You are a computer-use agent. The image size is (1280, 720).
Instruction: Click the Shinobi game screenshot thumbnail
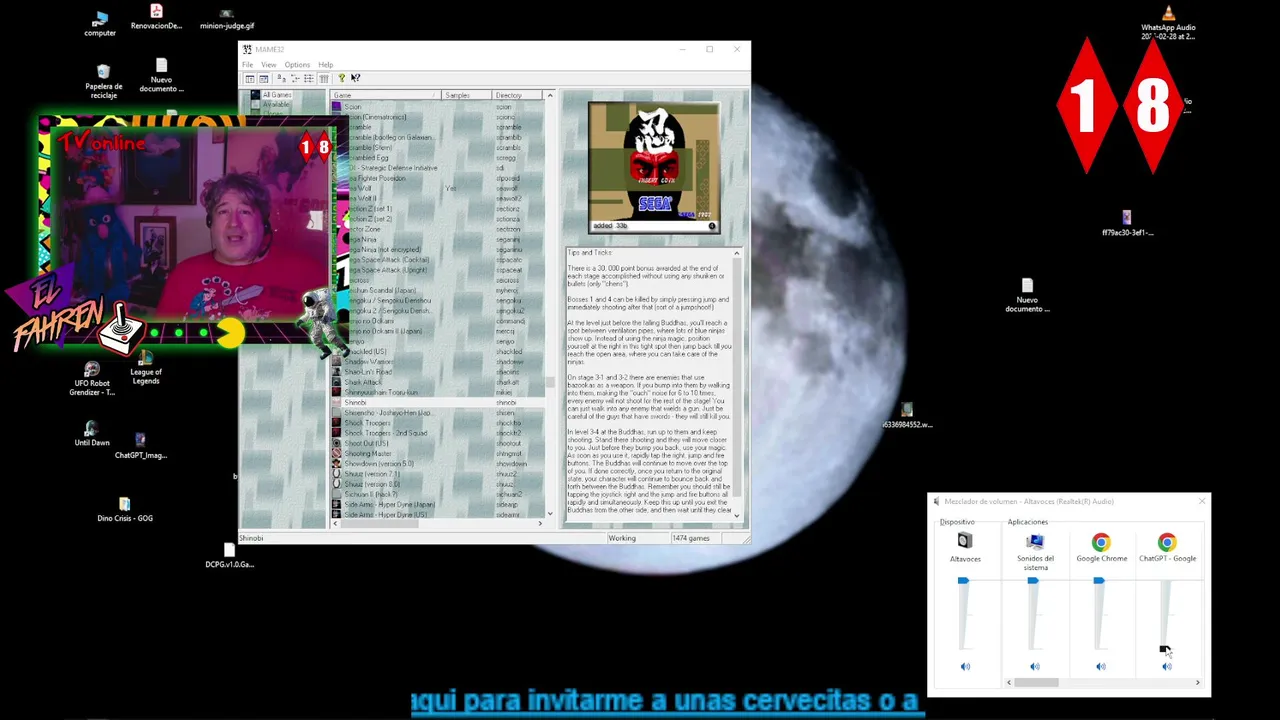(x=653, y=167)
